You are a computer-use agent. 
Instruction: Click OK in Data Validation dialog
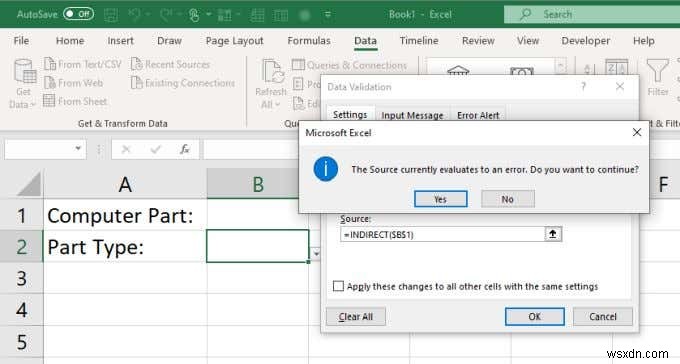(534, 317)
